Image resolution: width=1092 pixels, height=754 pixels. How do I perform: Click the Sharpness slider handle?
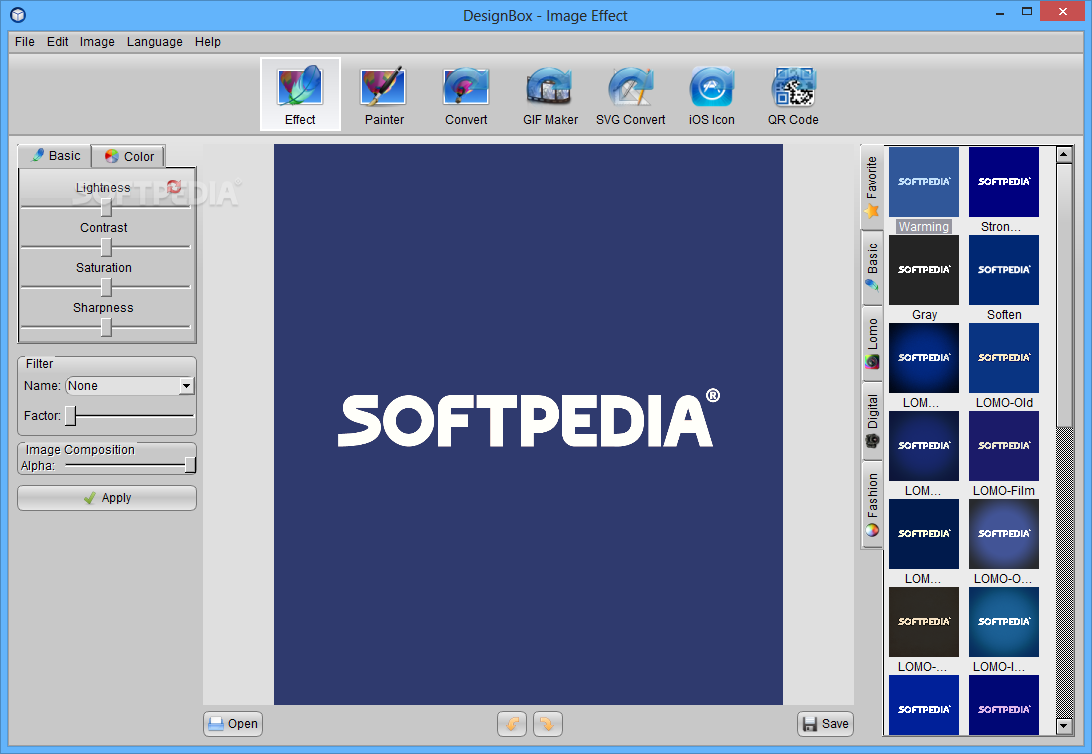pos(106,327)
